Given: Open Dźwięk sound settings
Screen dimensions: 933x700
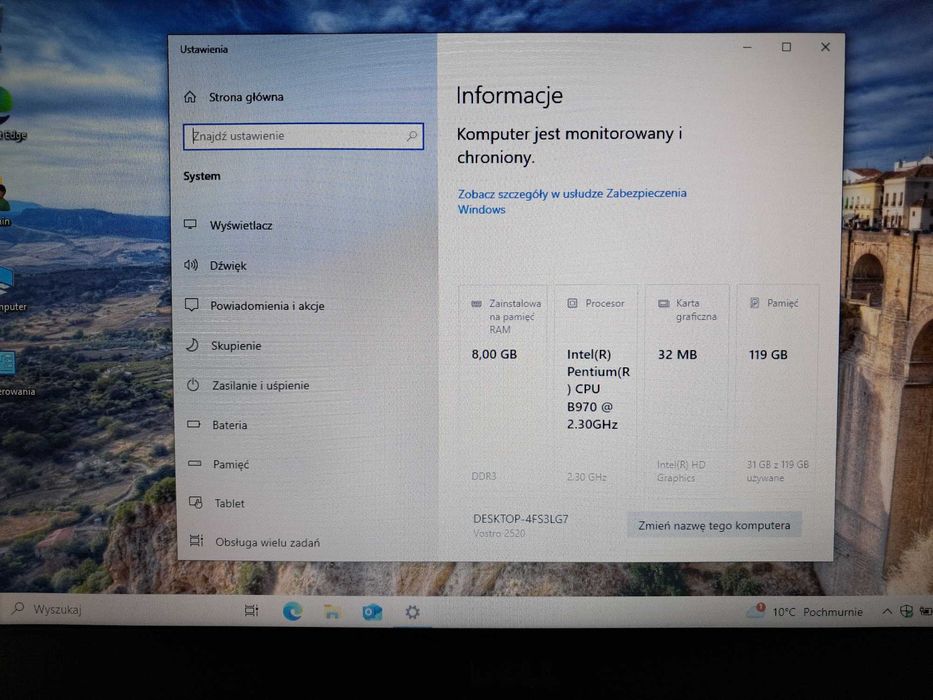Looking at the screenshot, I should [x=215, y=265].
